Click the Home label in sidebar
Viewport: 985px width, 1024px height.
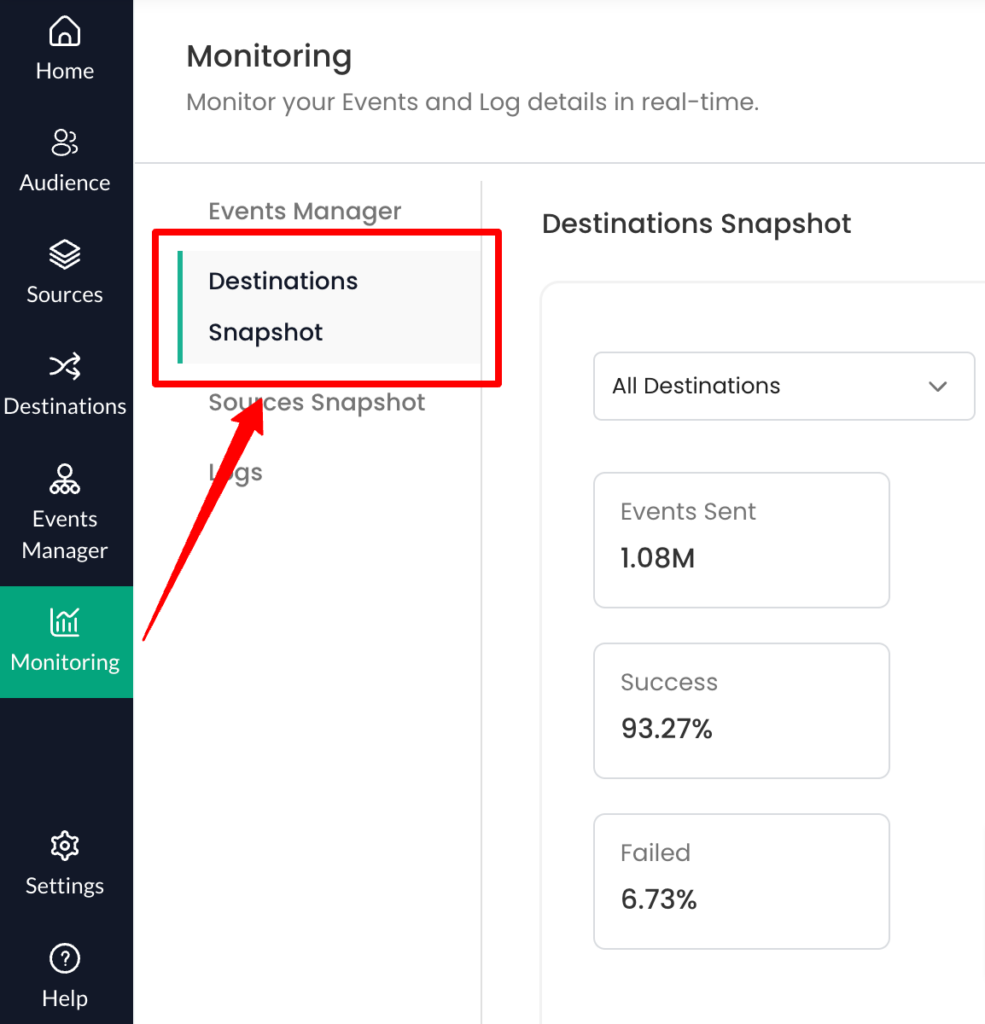(65, 71)
